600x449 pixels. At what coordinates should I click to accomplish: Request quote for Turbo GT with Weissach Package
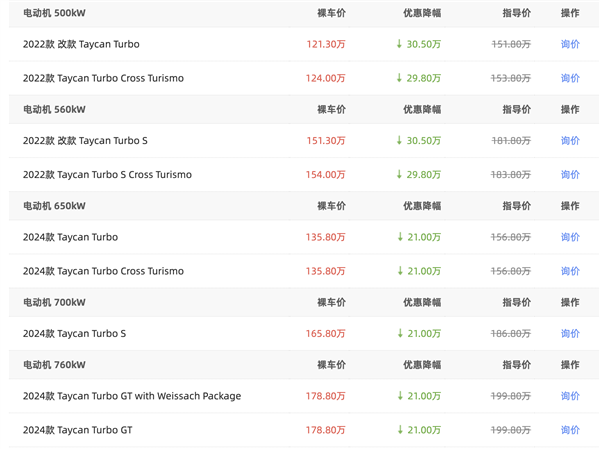tap(570, 396)
